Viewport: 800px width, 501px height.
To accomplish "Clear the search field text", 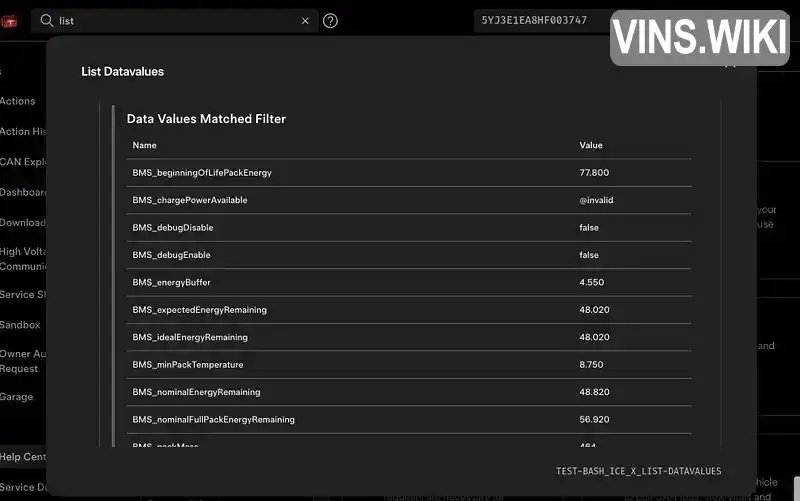I will (x=305, y=20).
